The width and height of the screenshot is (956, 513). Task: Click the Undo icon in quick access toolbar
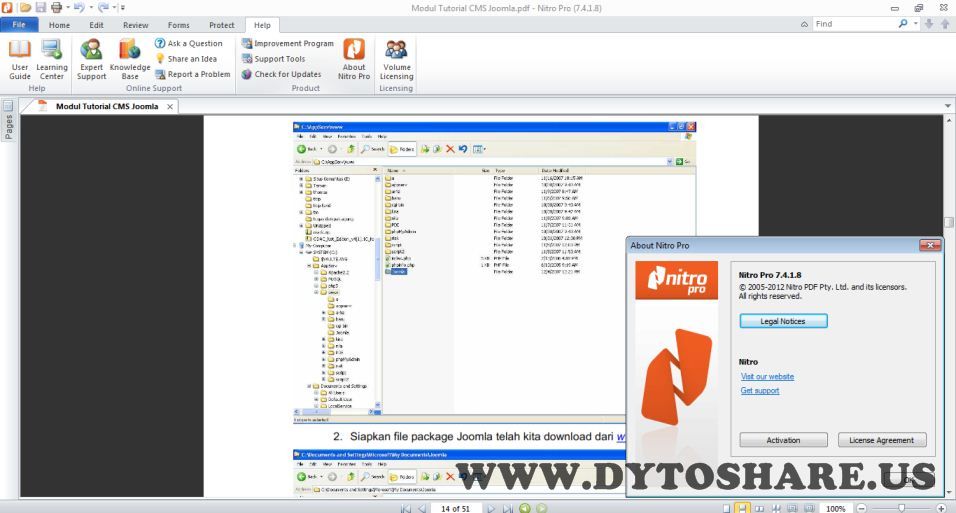pyautogui.click(x=79, y=7)
